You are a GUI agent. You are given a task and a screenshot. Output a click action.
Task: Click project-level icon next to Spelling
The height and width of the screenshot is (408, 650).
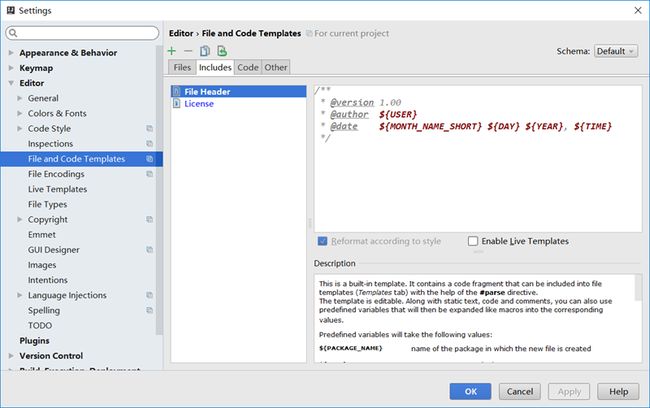(x=150, y=310)
